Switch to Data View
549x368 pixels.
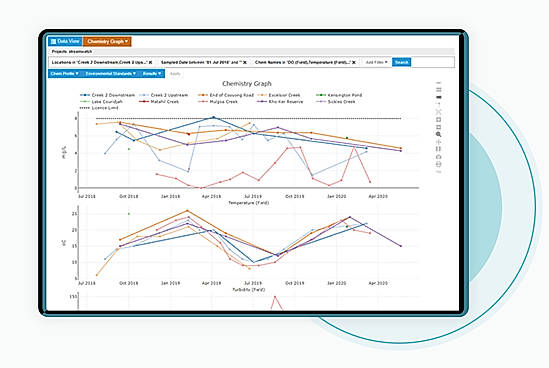pyautogui.click(x=65, y=41)
